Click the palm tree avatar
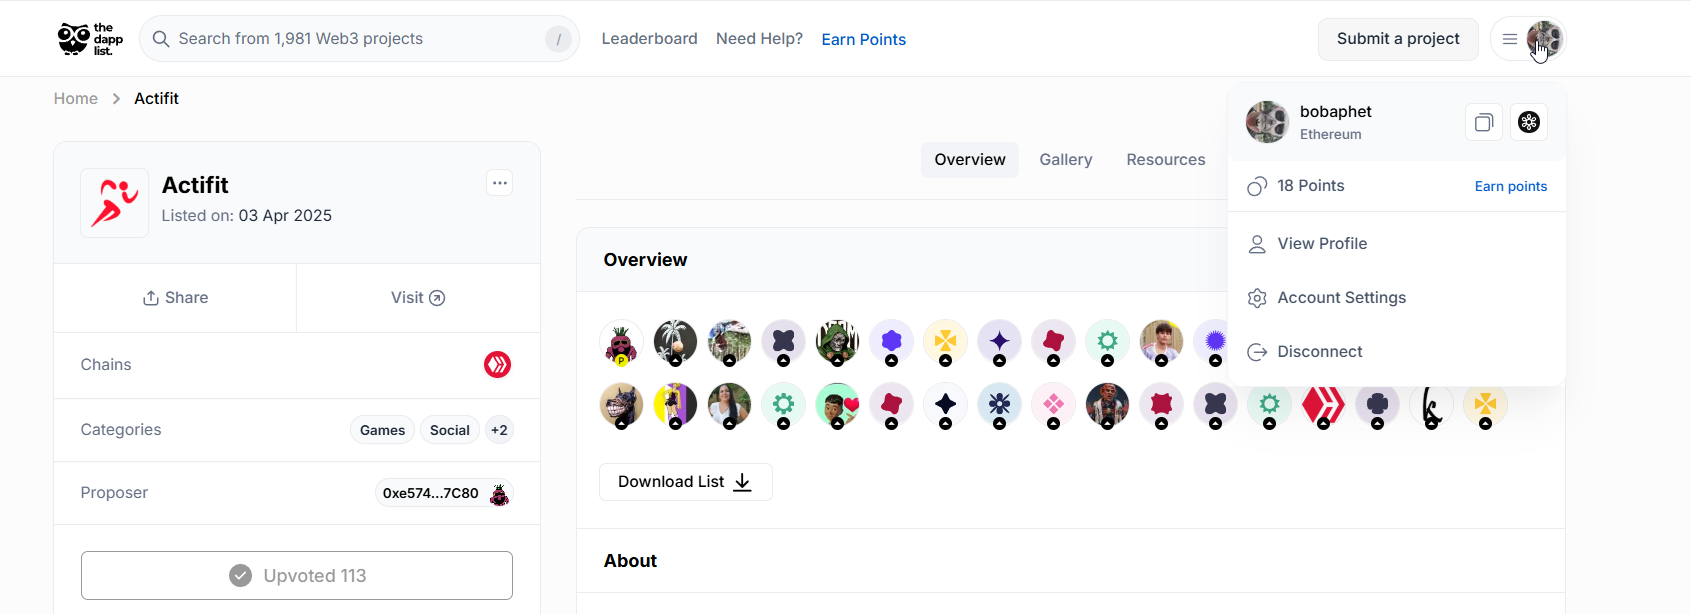 (x=675, y=342)
